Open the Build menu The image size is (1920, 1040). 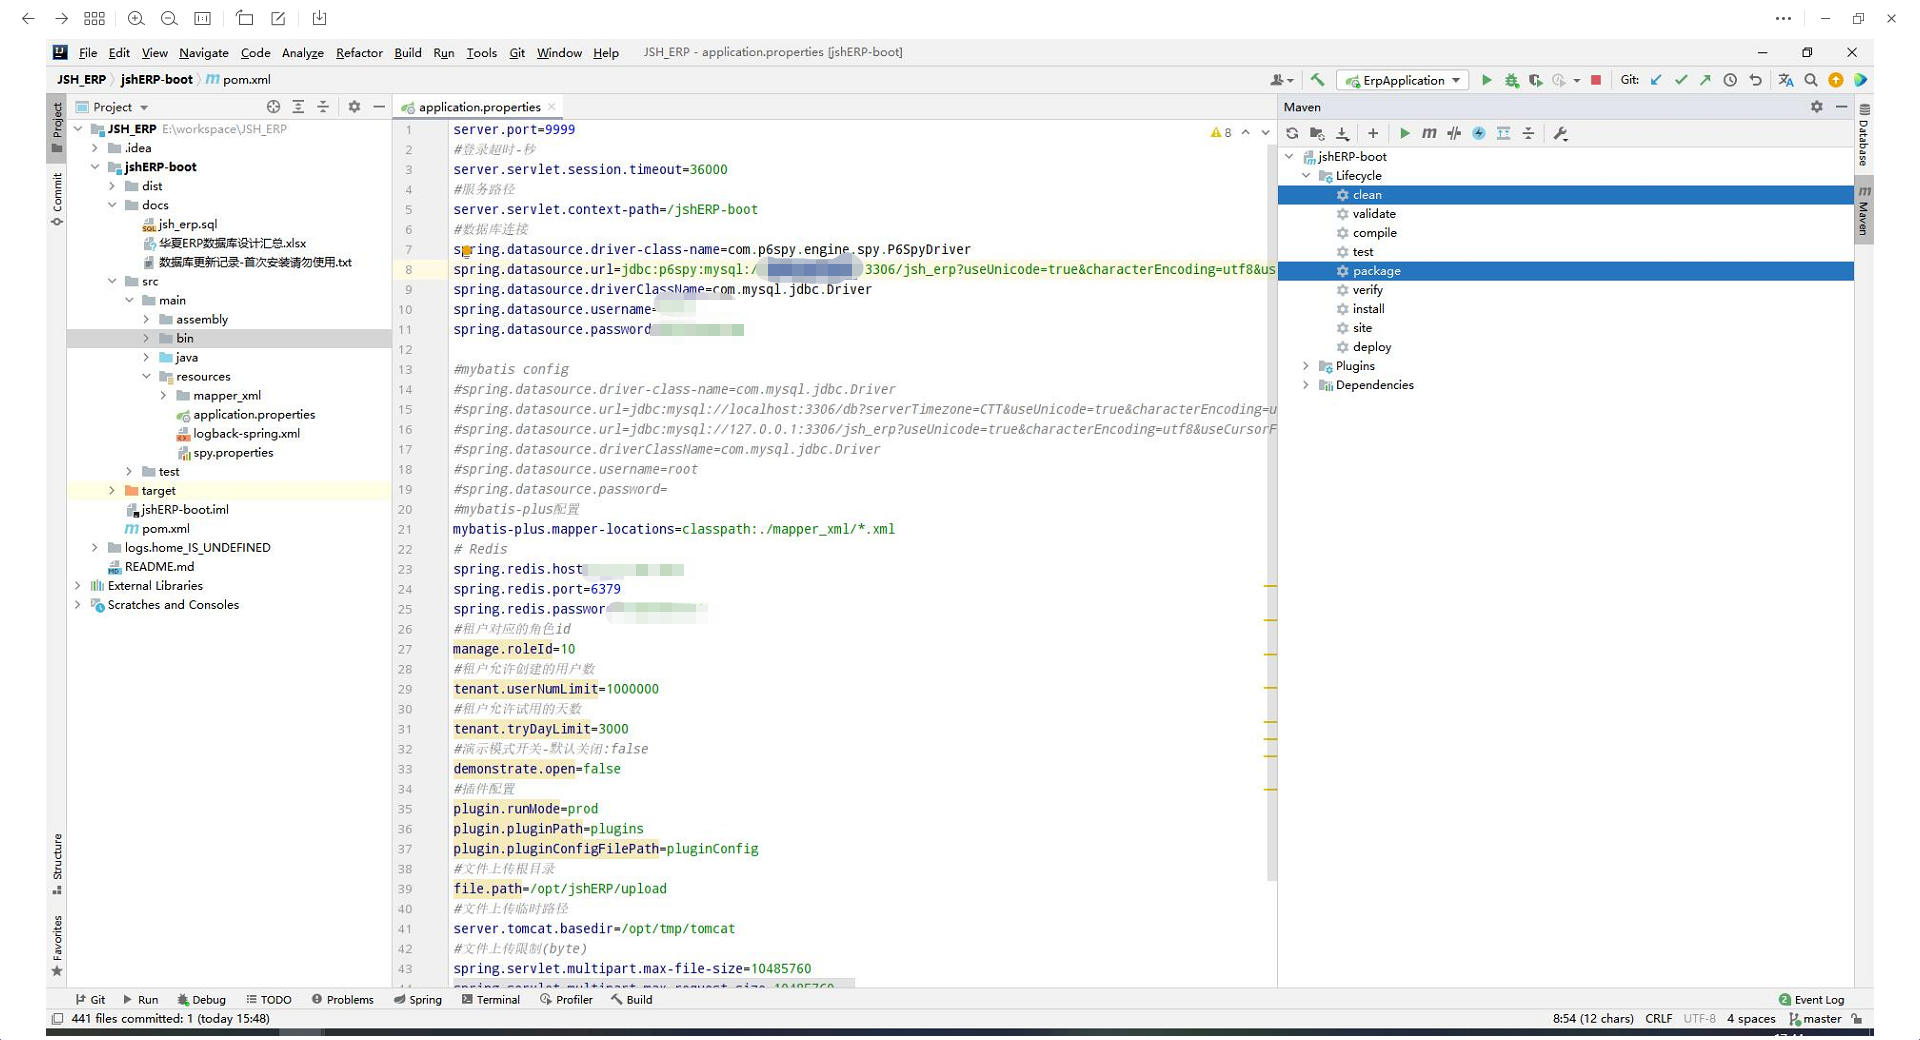(408, 53)
